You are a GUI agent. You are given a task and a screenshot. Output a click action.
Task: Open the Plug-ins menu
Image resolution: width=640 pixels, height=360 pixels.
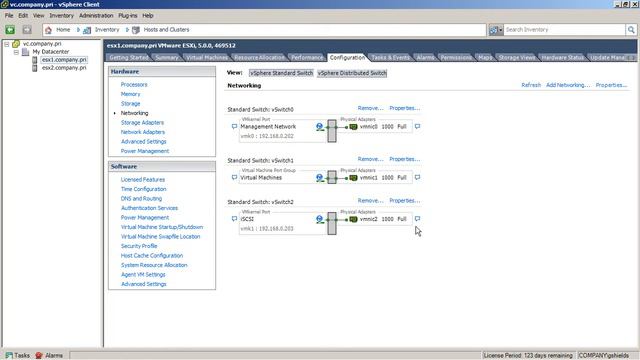point(128,16)
